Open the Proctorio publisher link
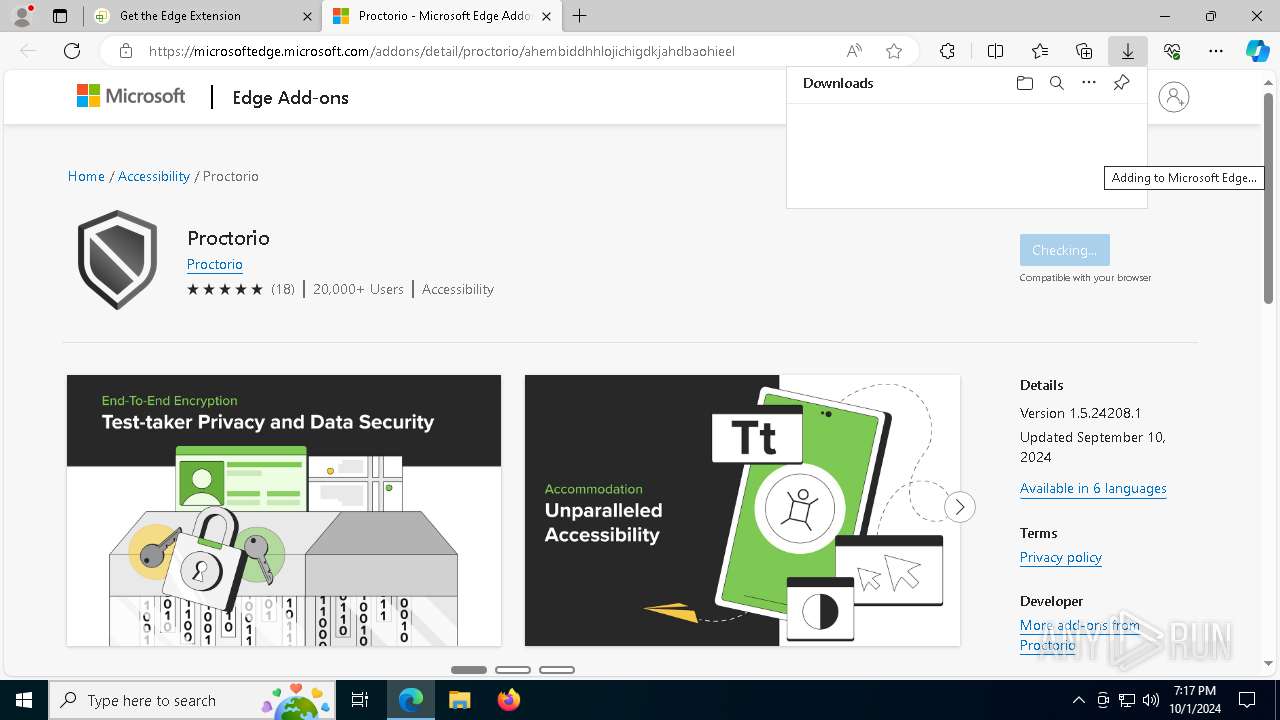The image size is (1280, 720). coord(215,264)
